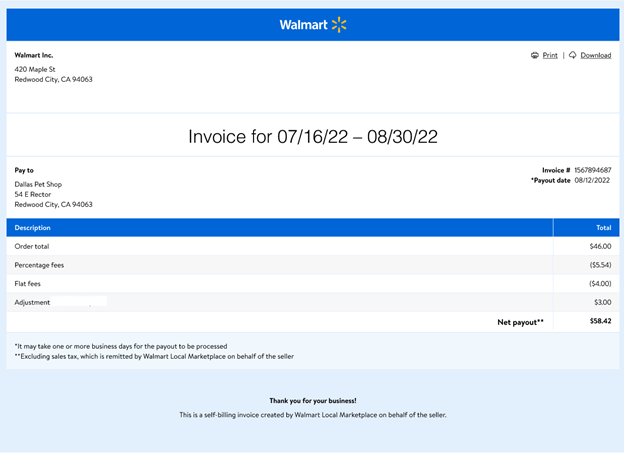Click the 'Net payout**' label
The height and width of the screenshot is (456, 624).
pos(521,322)
